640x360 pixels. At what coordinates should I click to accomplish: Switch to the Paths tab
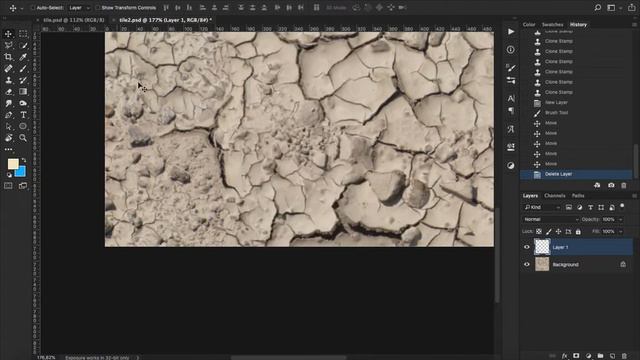pos(578,196)
